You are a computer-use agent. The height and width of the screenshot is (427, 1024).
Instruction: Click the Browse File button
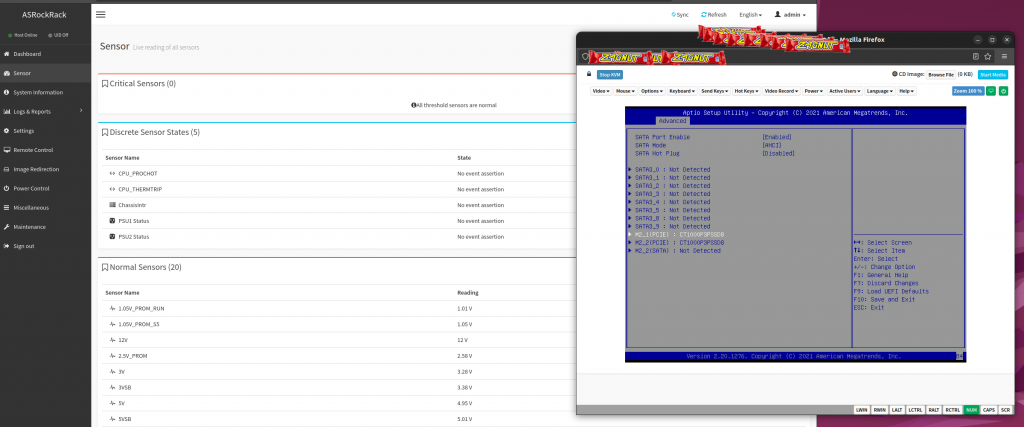click(940, 75)
